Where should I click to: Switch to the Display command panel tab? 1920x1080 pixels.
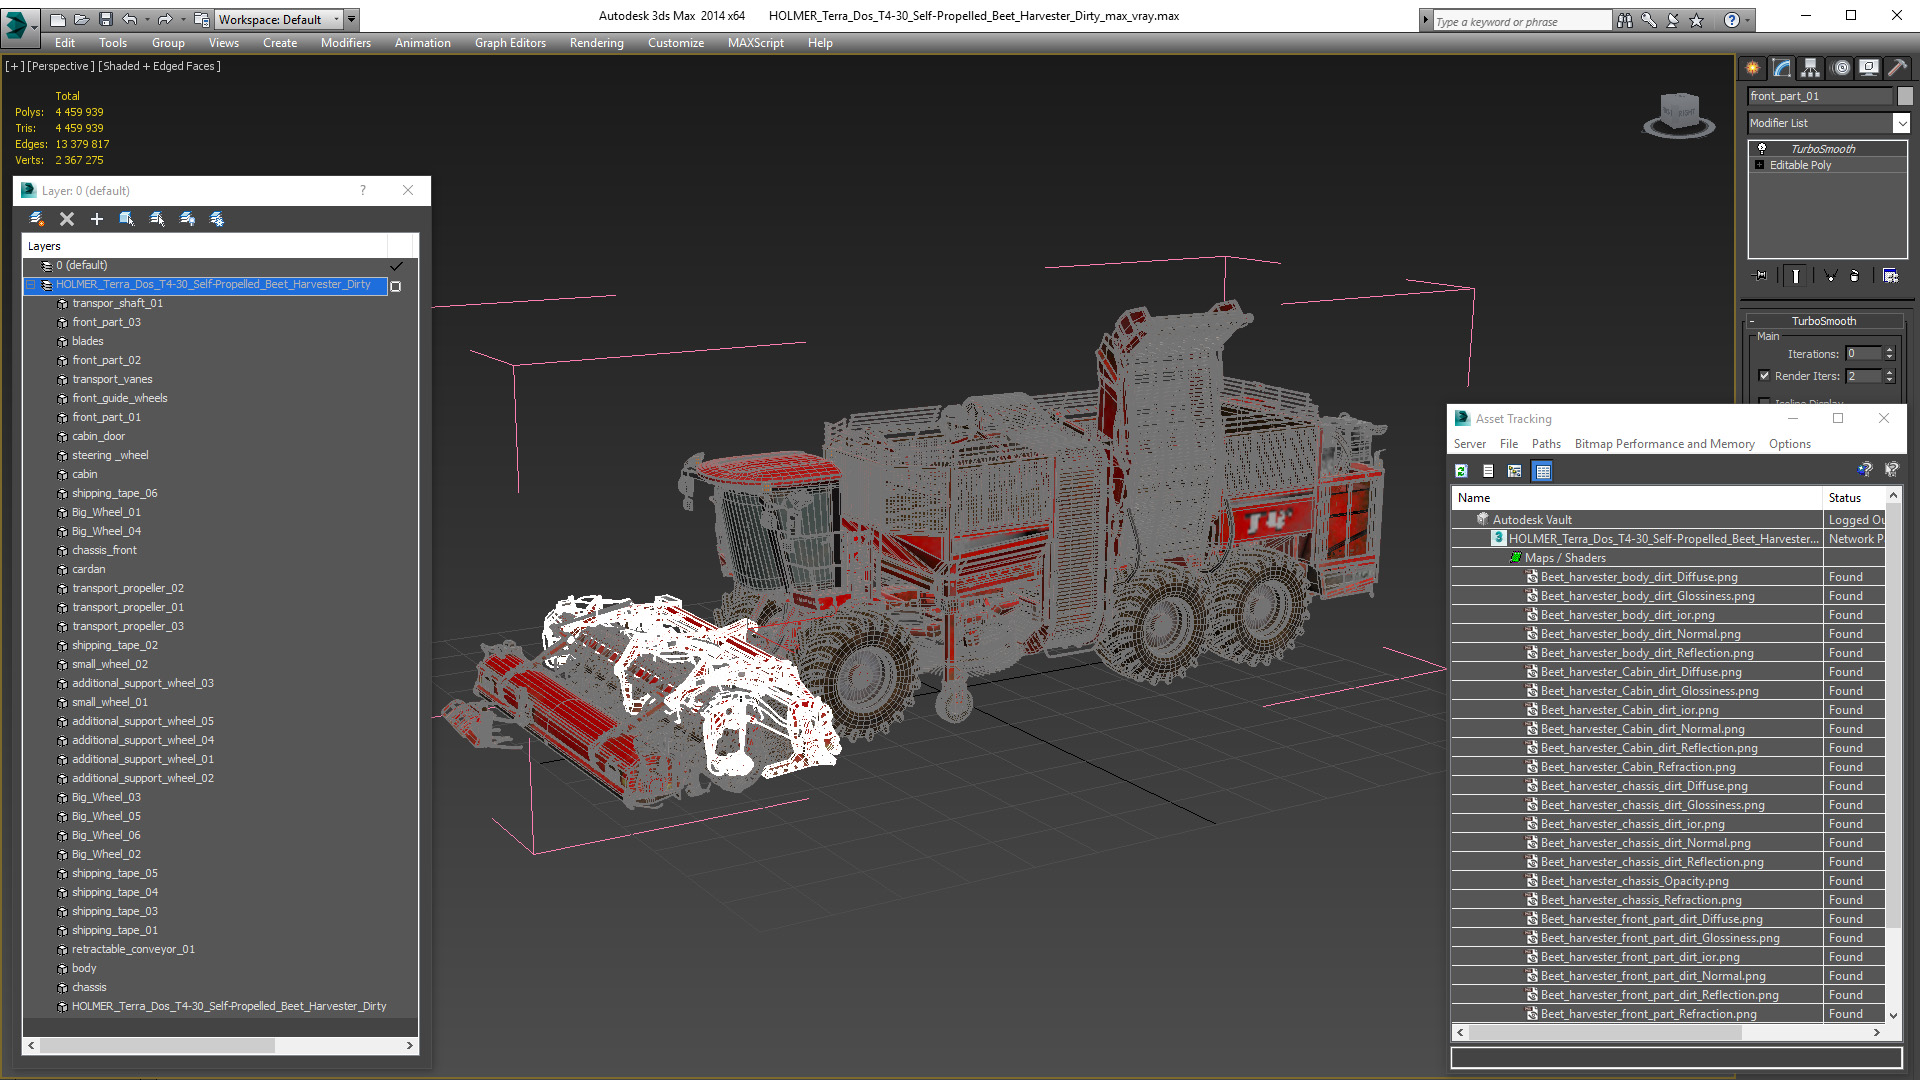coord(1869,68)
